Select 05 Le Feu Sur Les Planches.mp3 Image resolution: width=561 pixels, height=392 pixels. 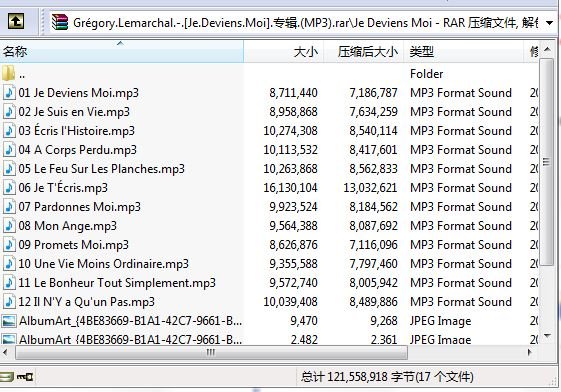(102, 169)
